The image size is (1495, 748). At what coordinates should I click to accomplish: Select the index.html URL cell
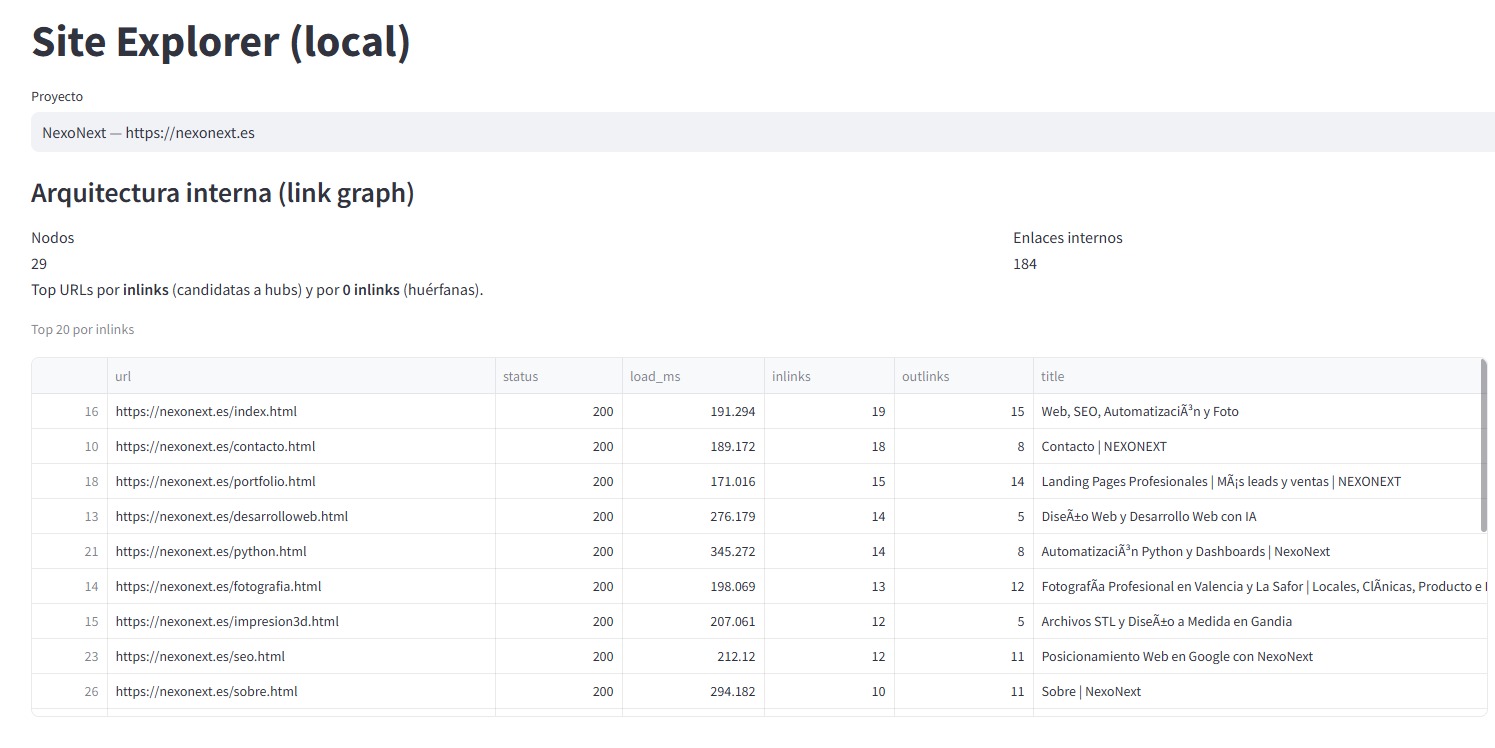coord(206,411)
